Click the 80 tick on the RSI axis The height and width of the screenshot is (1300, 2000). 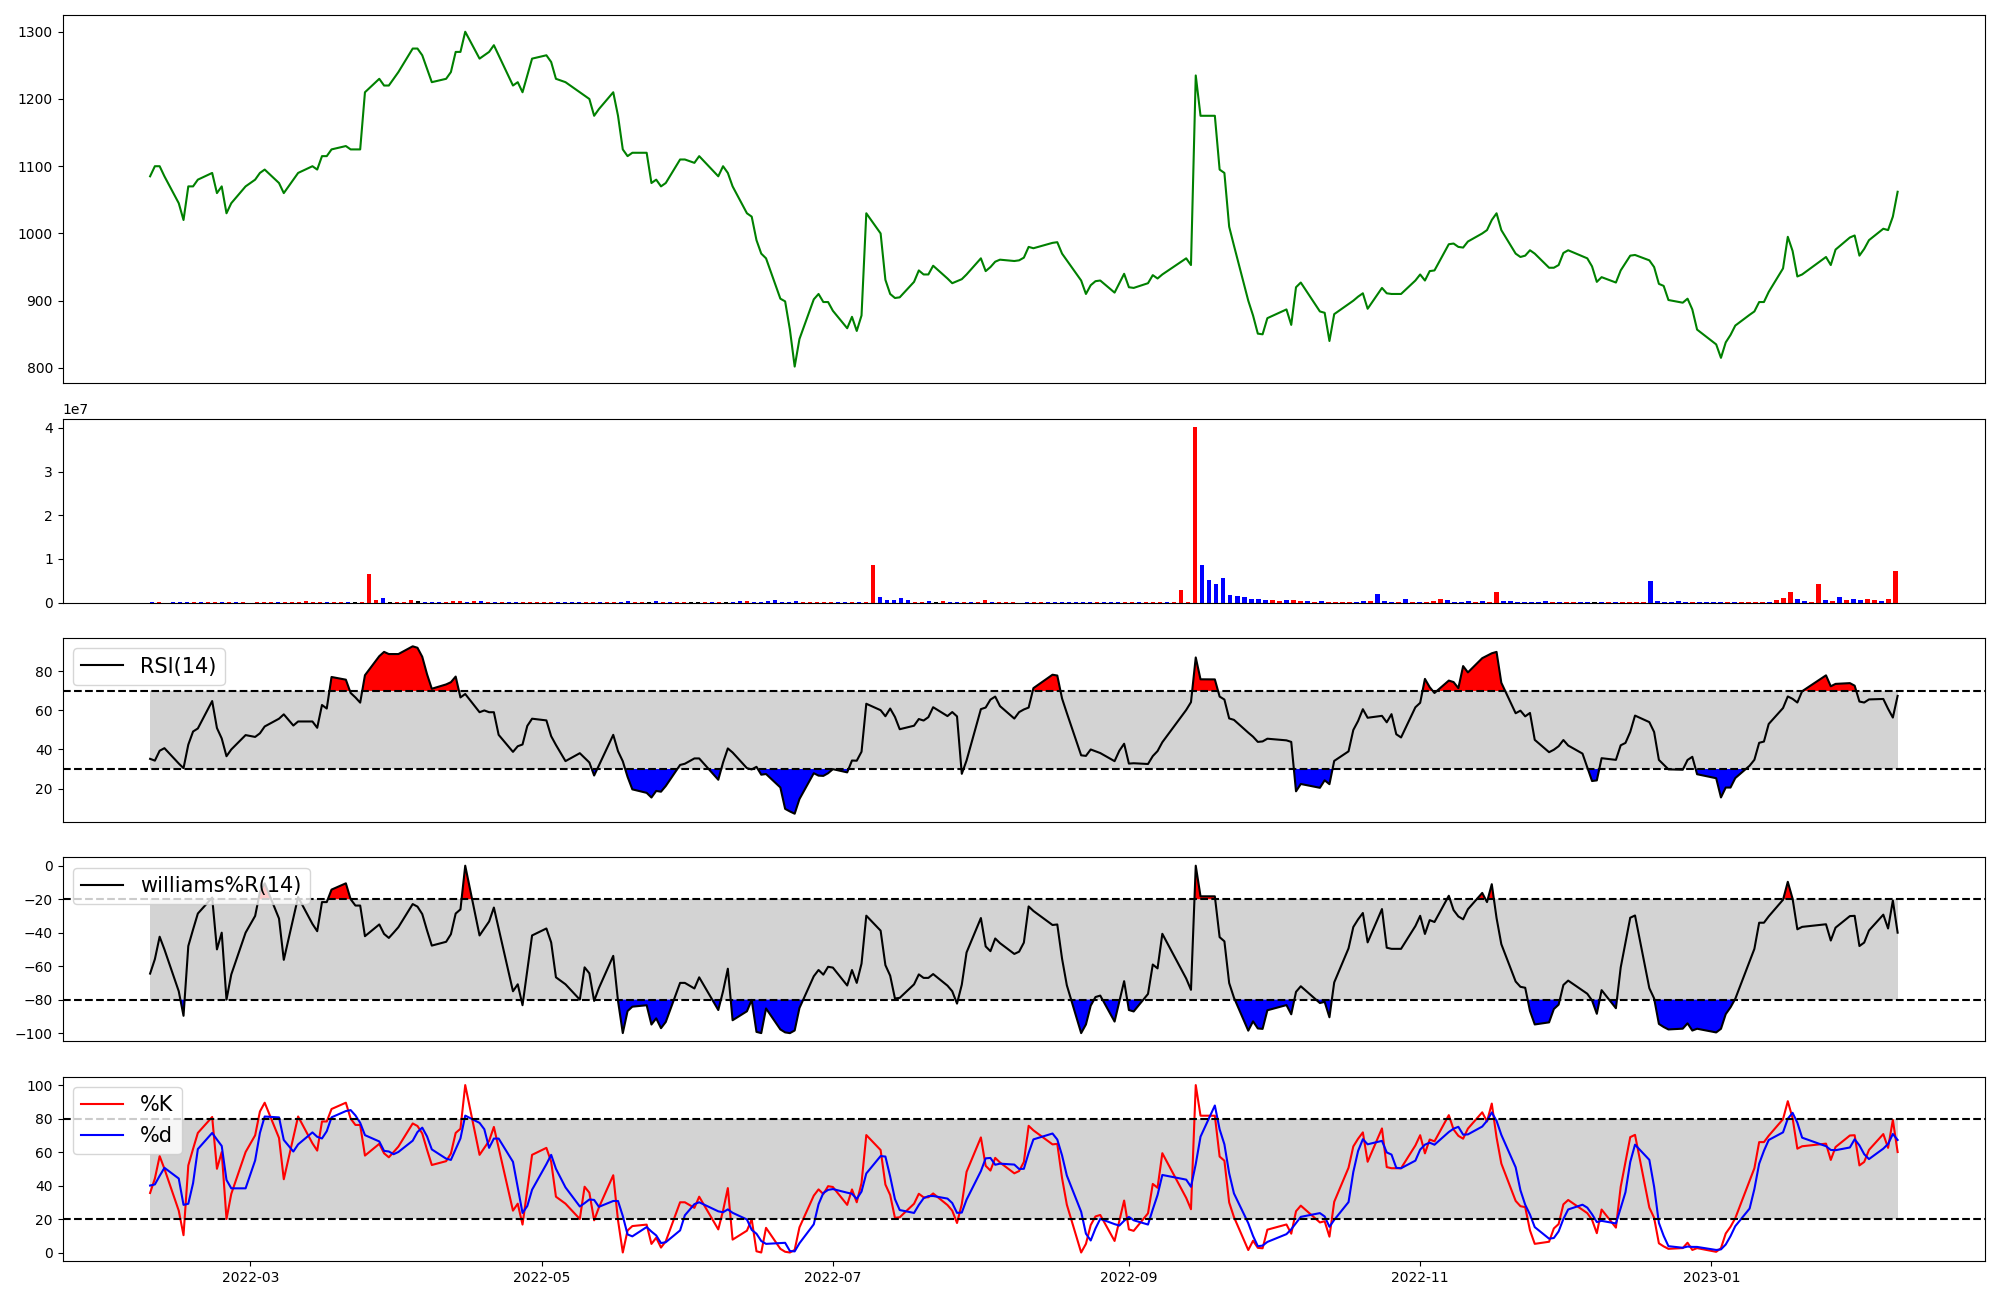click(44, 672)
